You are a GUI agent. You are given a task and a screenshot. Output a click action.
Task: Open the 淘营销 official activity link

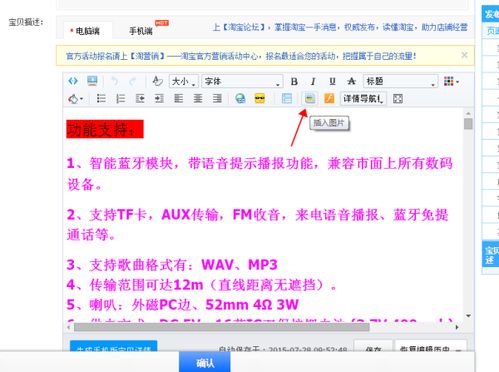[x=241, y=56]
